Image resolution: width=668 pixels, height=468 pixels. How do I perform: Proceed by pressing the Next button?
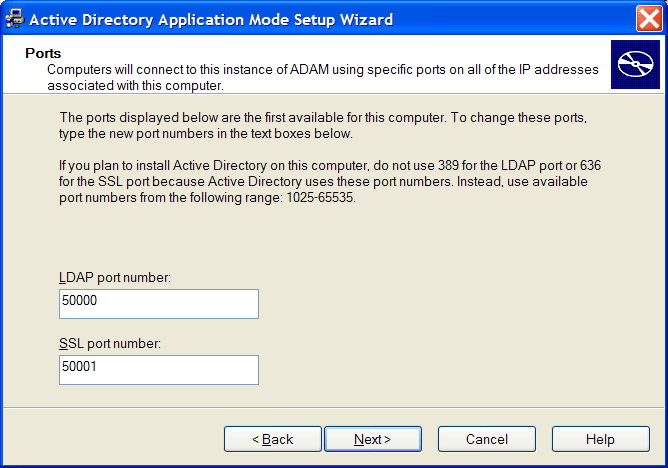point(373,439)
